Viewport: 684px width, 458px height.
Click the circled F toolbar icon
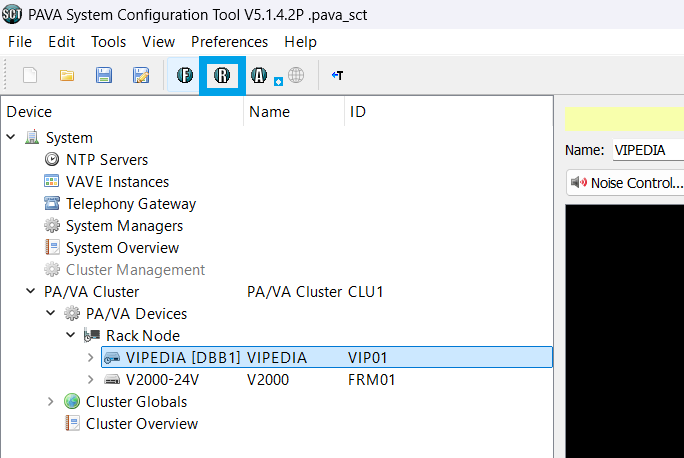(185, 75)
